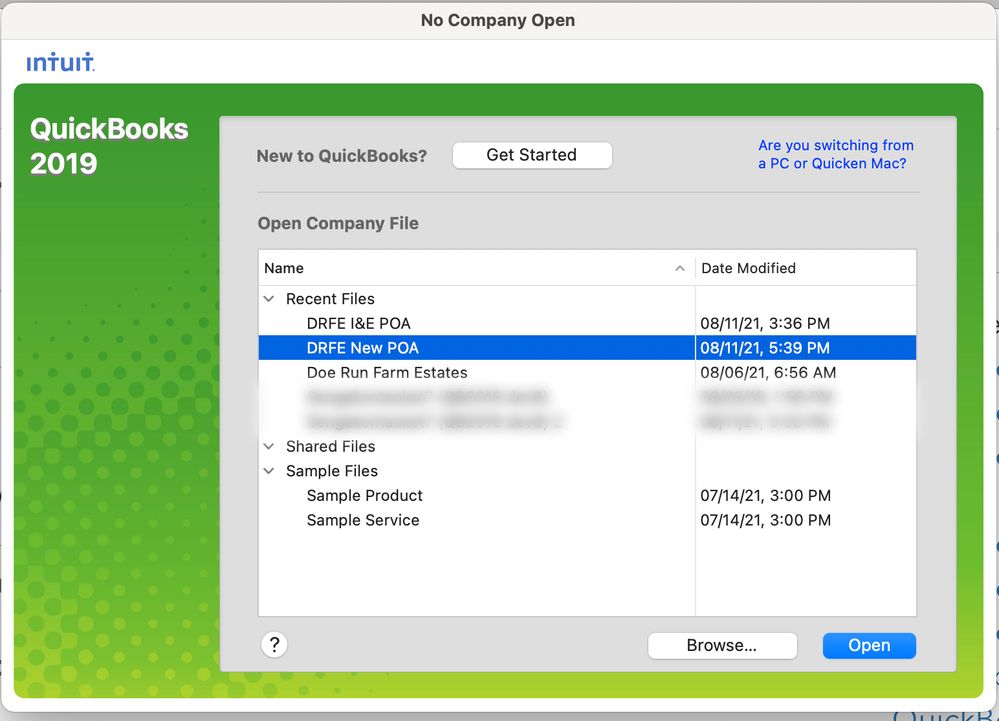The width and height of the screenshot is (999, 721).
Task: Click the QuickBooks 2019 logo text
Action: [109, 146]
